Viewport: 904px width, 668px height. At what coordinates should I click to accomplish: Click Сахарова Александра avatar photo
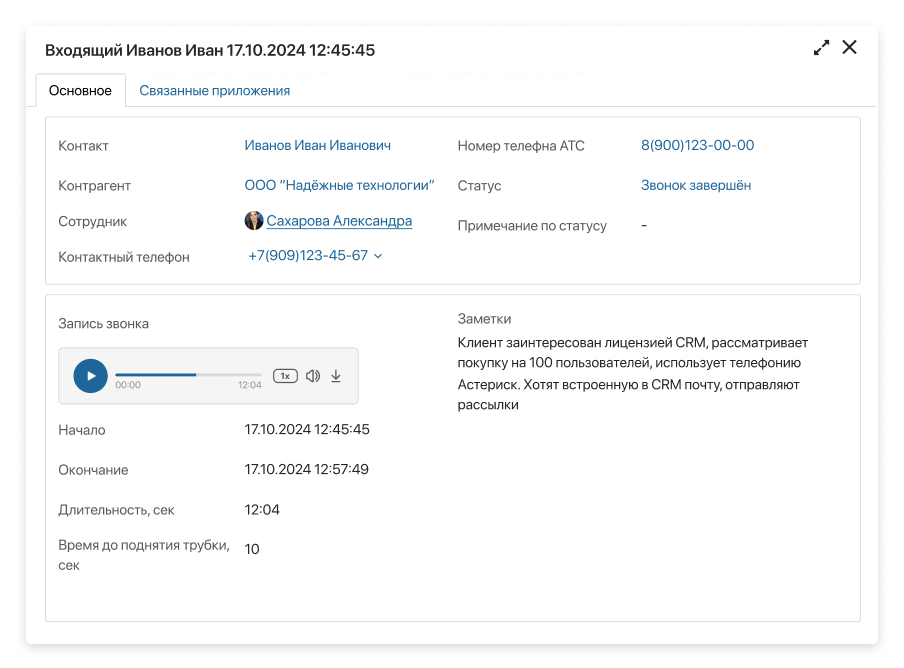(x=254, y=221)
